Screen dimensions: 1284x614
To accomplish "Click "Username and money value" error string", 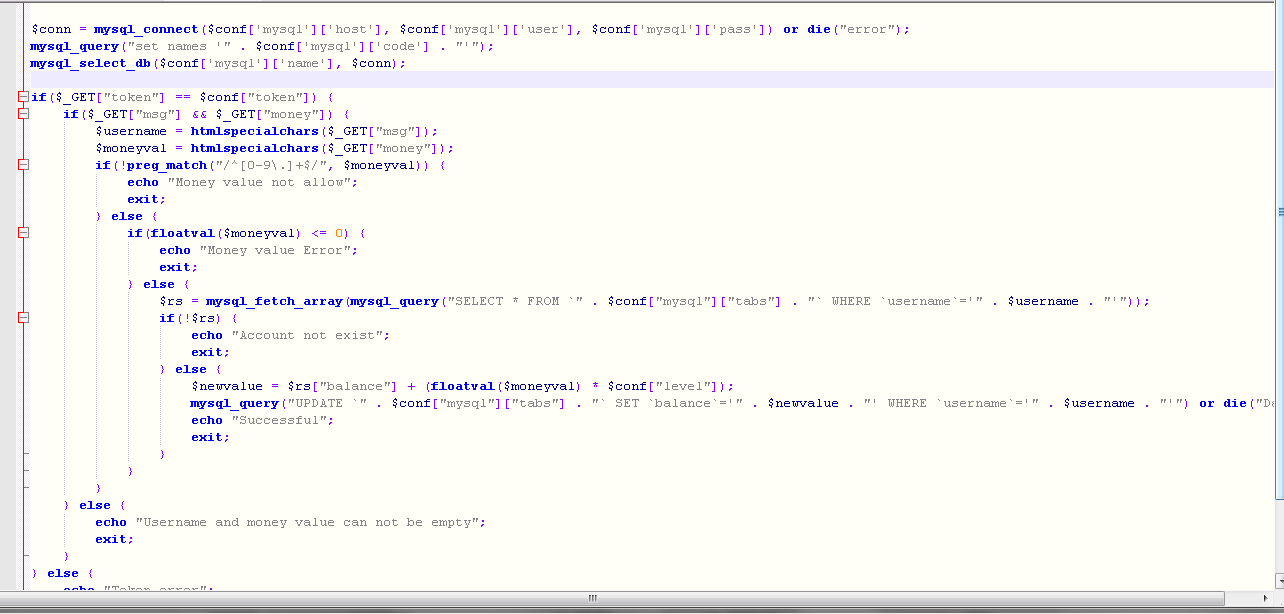I will click(x=310, y=522).
